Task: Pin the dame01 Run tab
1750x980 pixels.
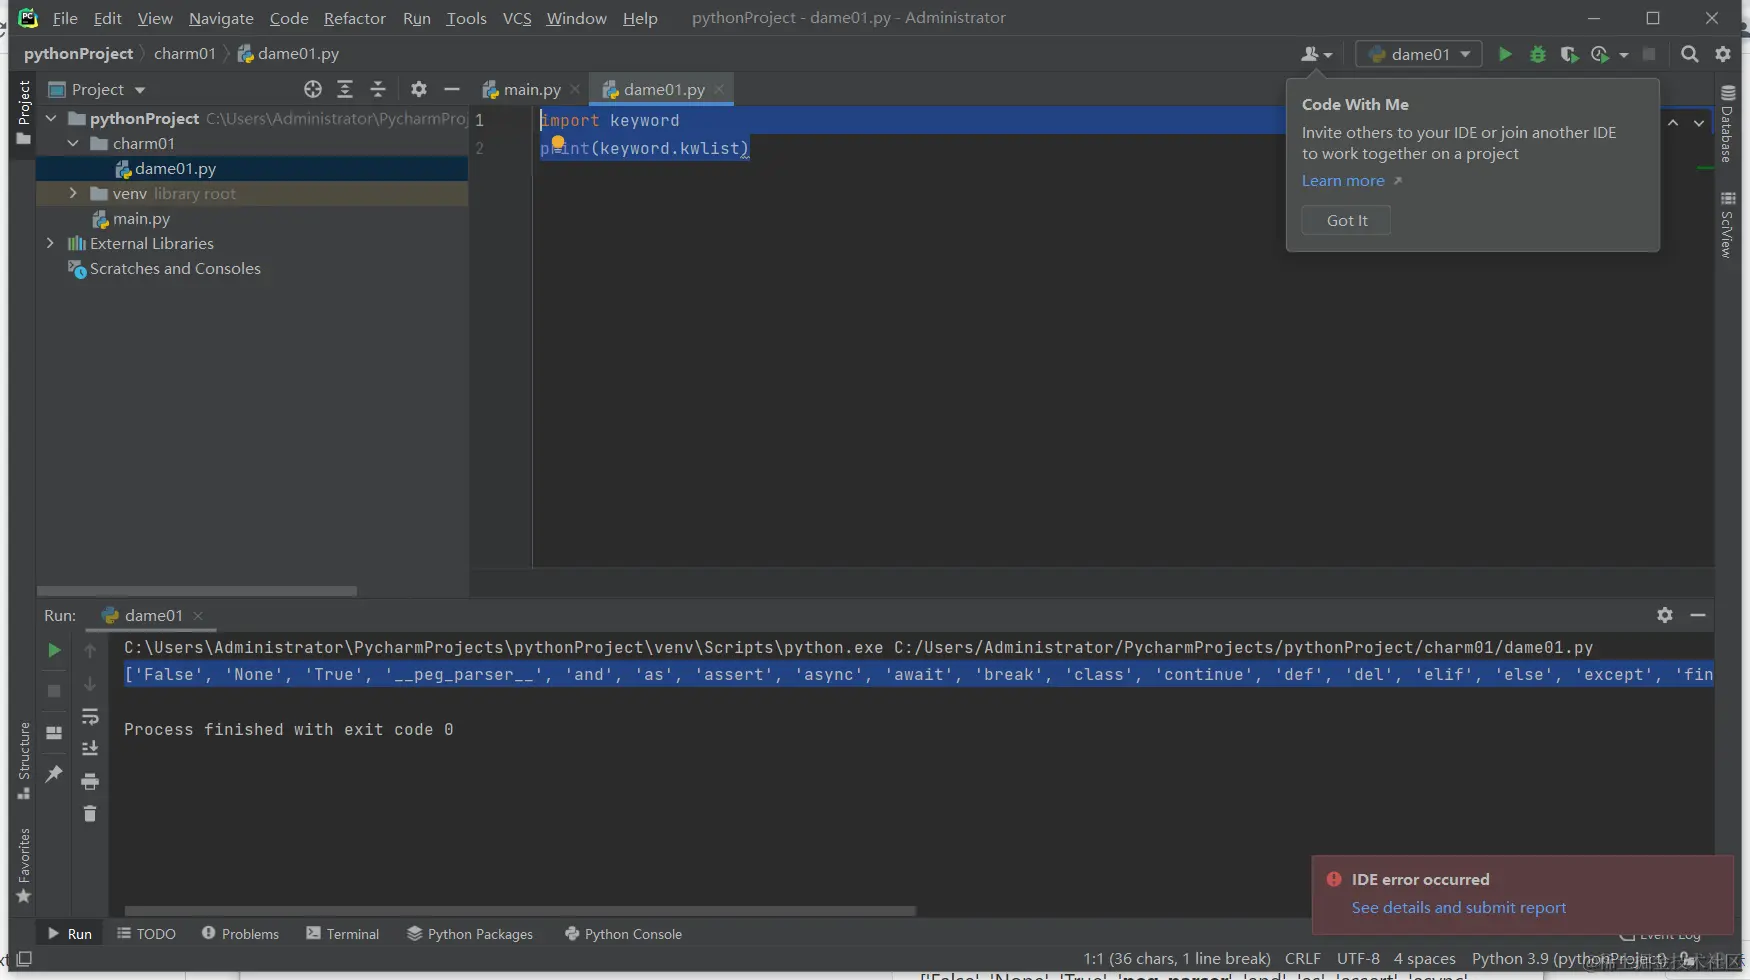Action: tap(54, 773)
